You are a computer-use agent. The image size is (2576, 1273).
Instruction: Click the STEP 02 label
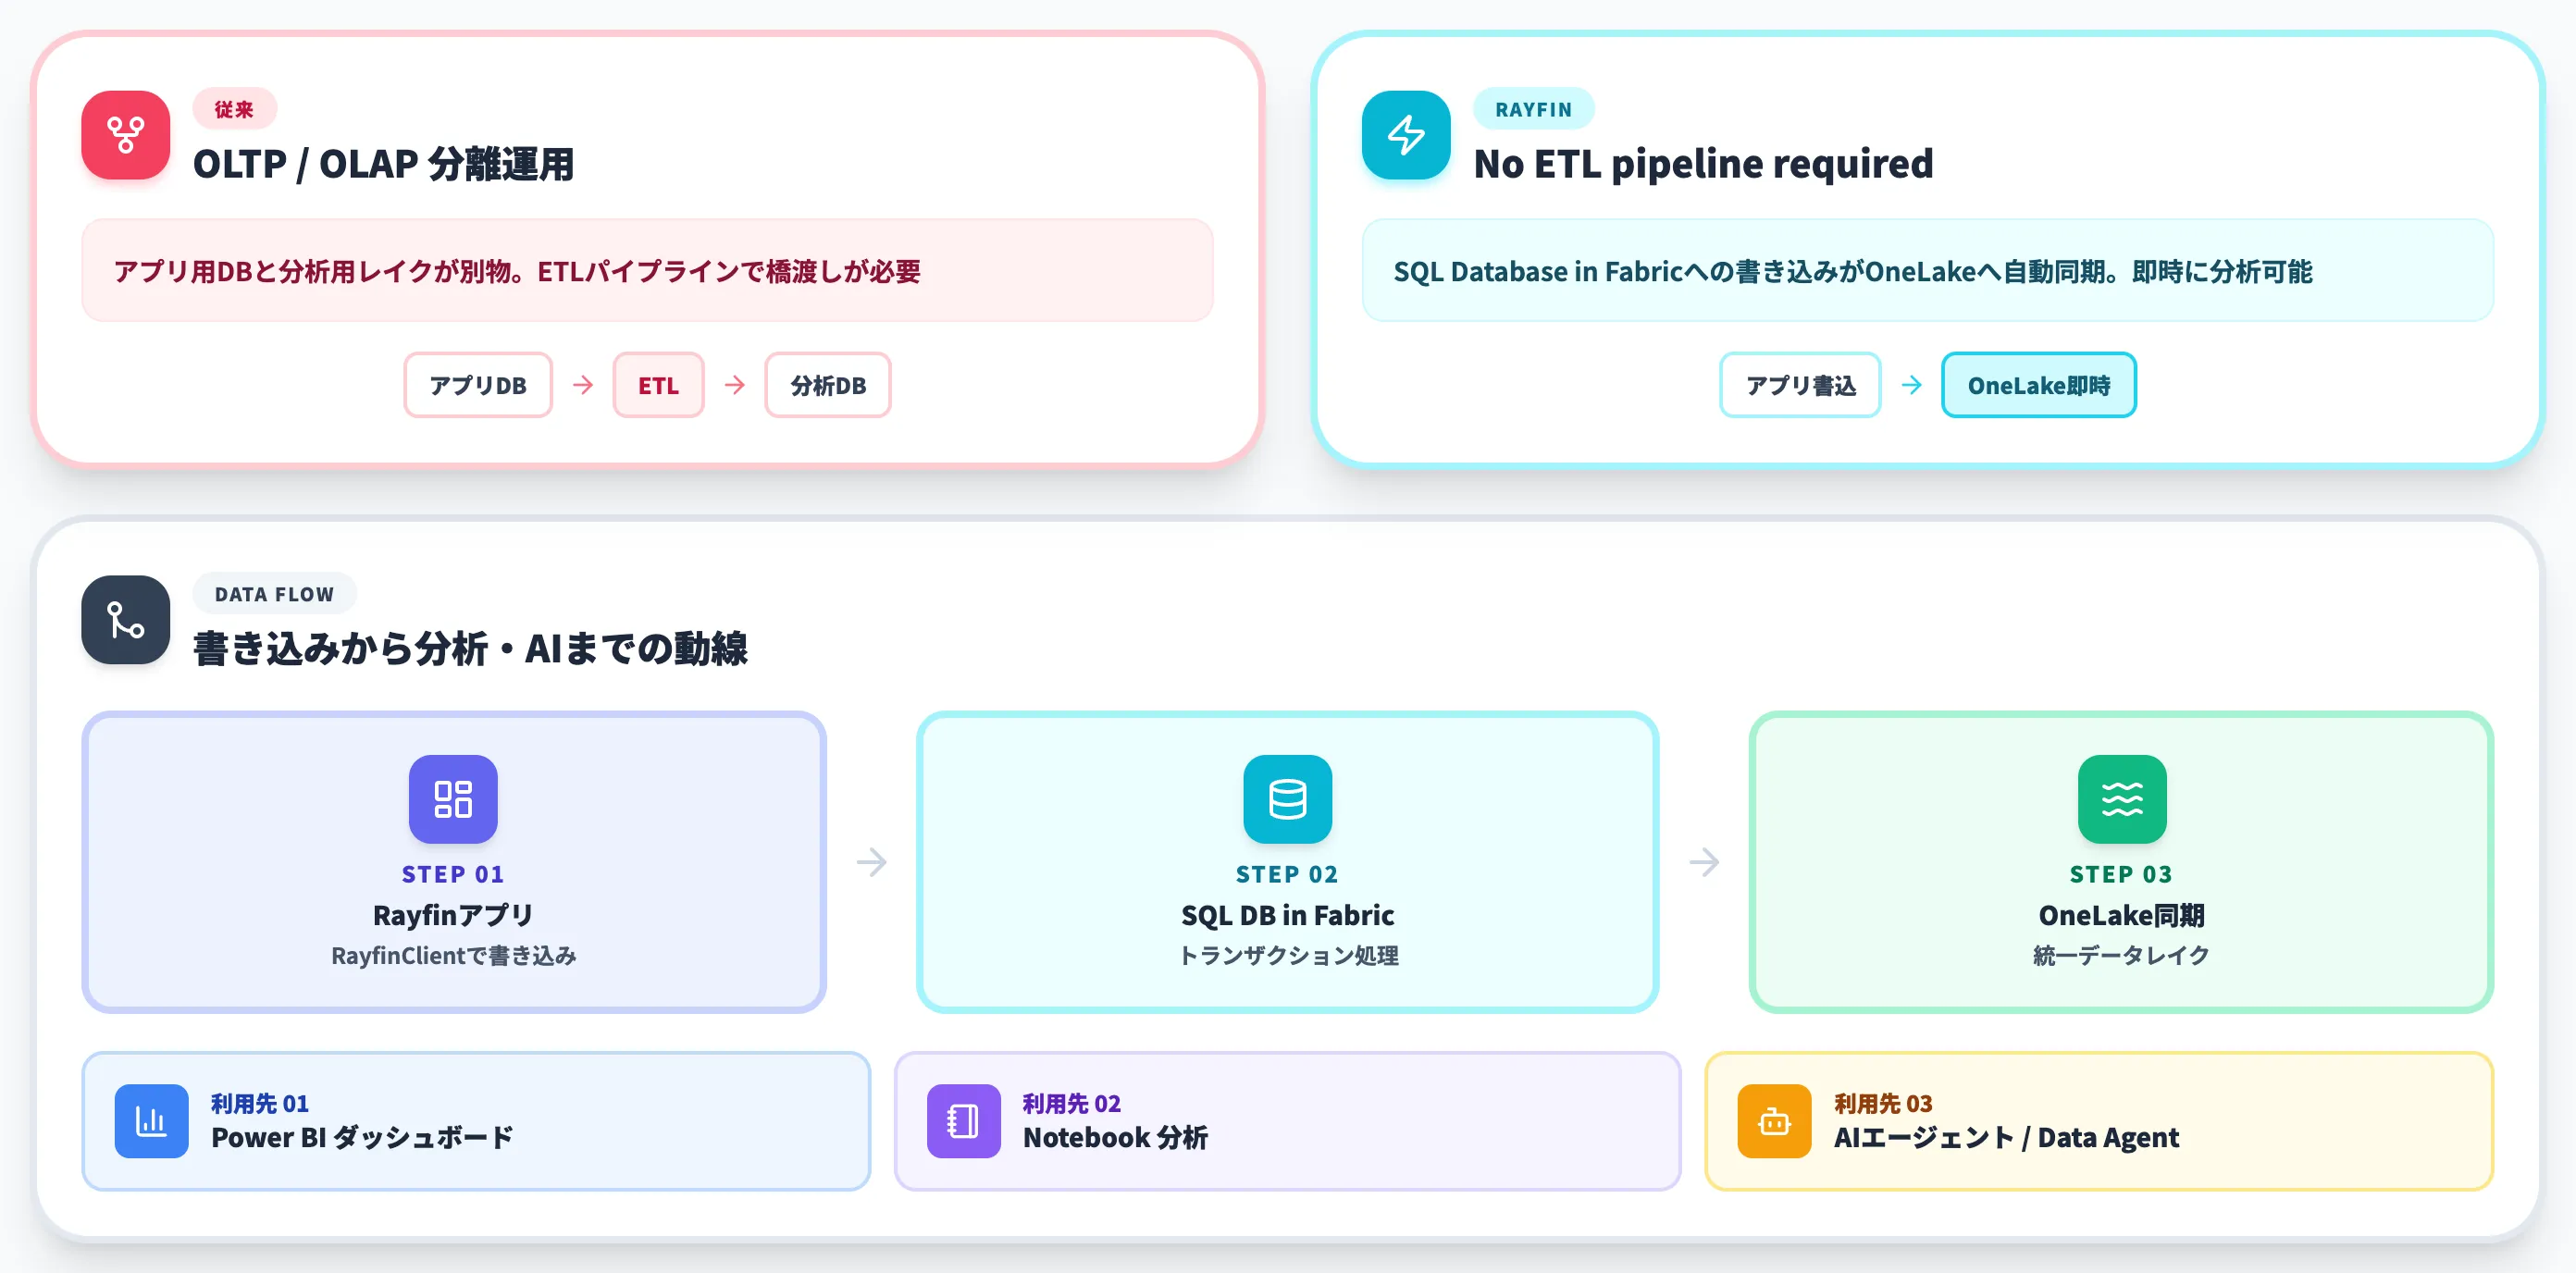pyautogui.click(x=1287, y=874)
